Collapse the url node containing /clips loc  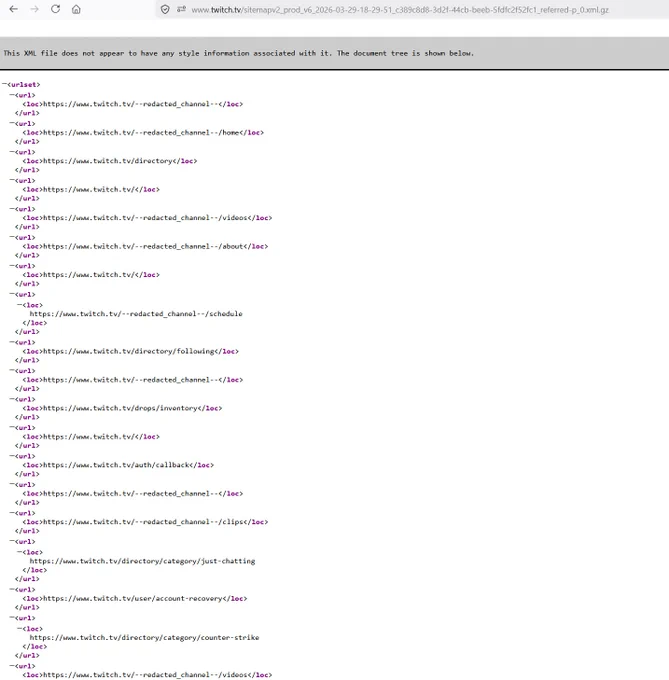pyautogui.click(x=12, y=513)
